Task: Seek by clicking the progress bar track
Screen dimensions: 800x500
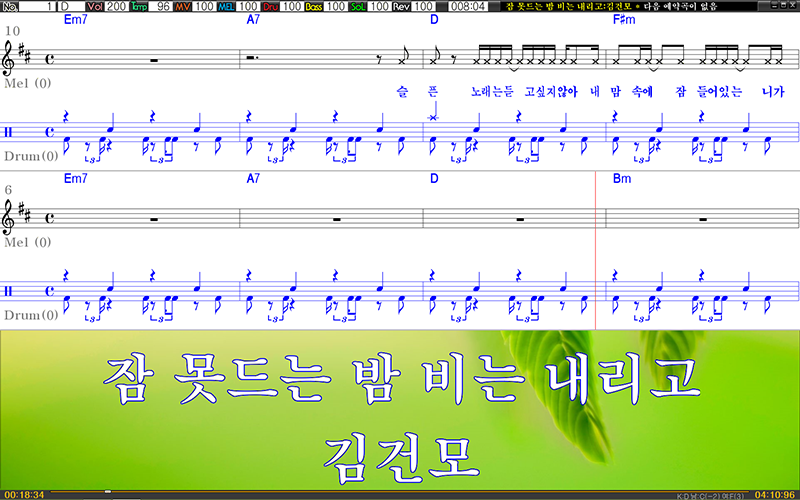Action: [x=401, y=492]
